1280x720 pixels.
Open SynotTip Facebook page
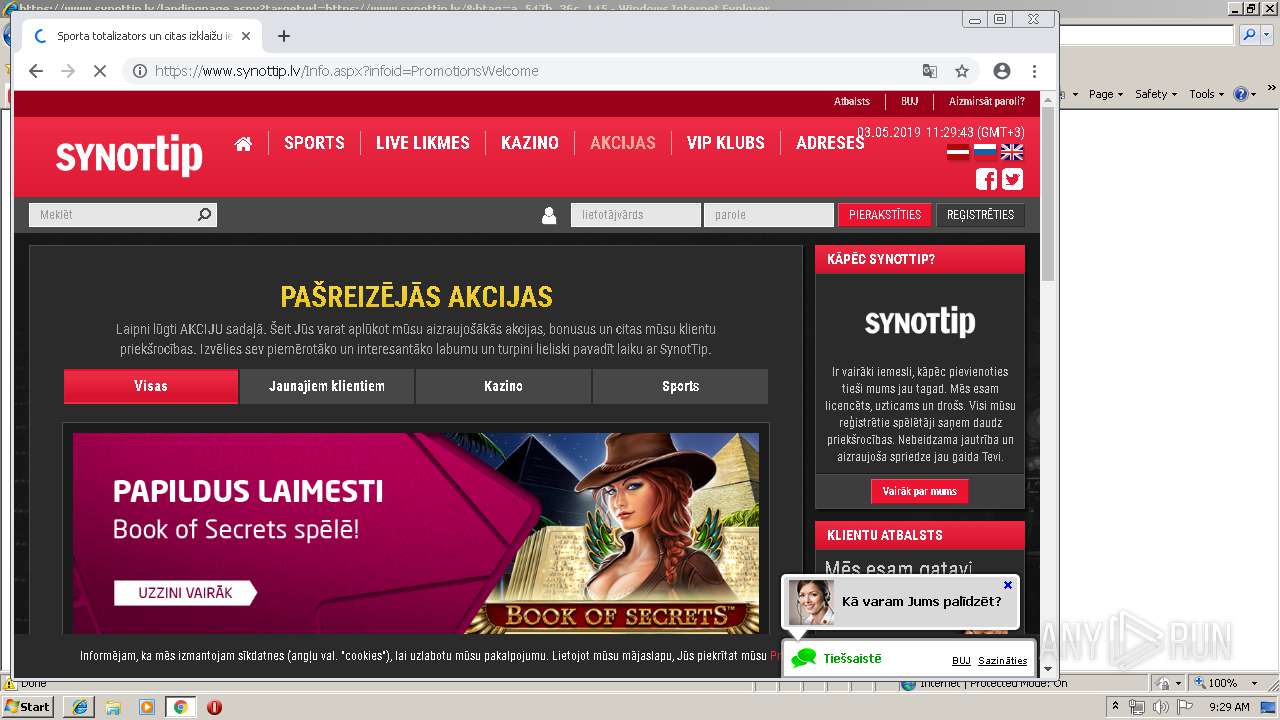(x=986, y=179)
